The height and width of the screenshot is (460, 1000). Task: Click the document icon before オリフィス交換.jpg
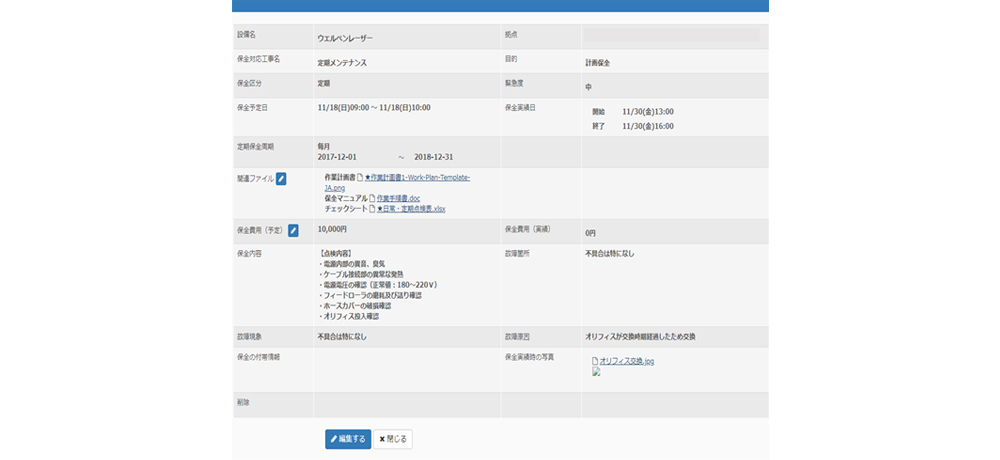pyautogui.click(x=595, y=361)
